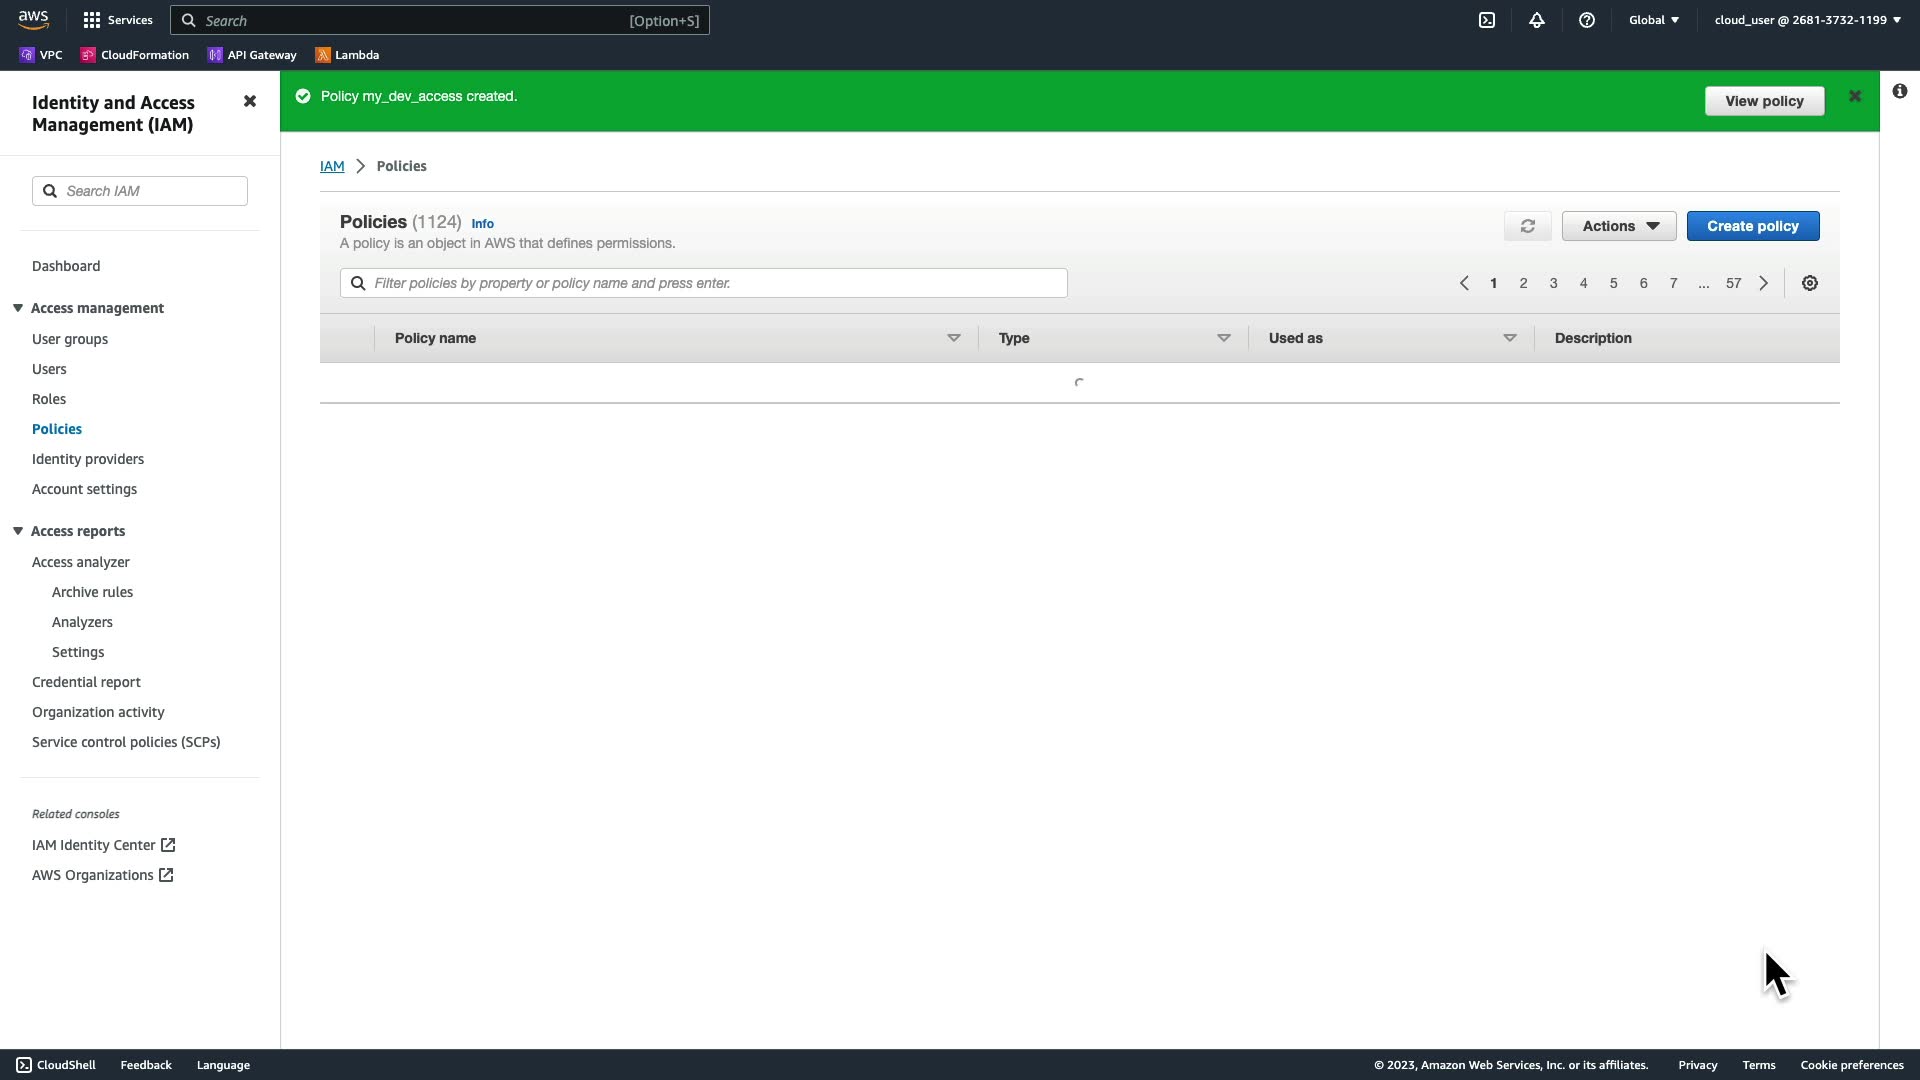Screen dimensions: 1920x1080
Task: Open Roles in the IAM sidebar
Action: 49,399
